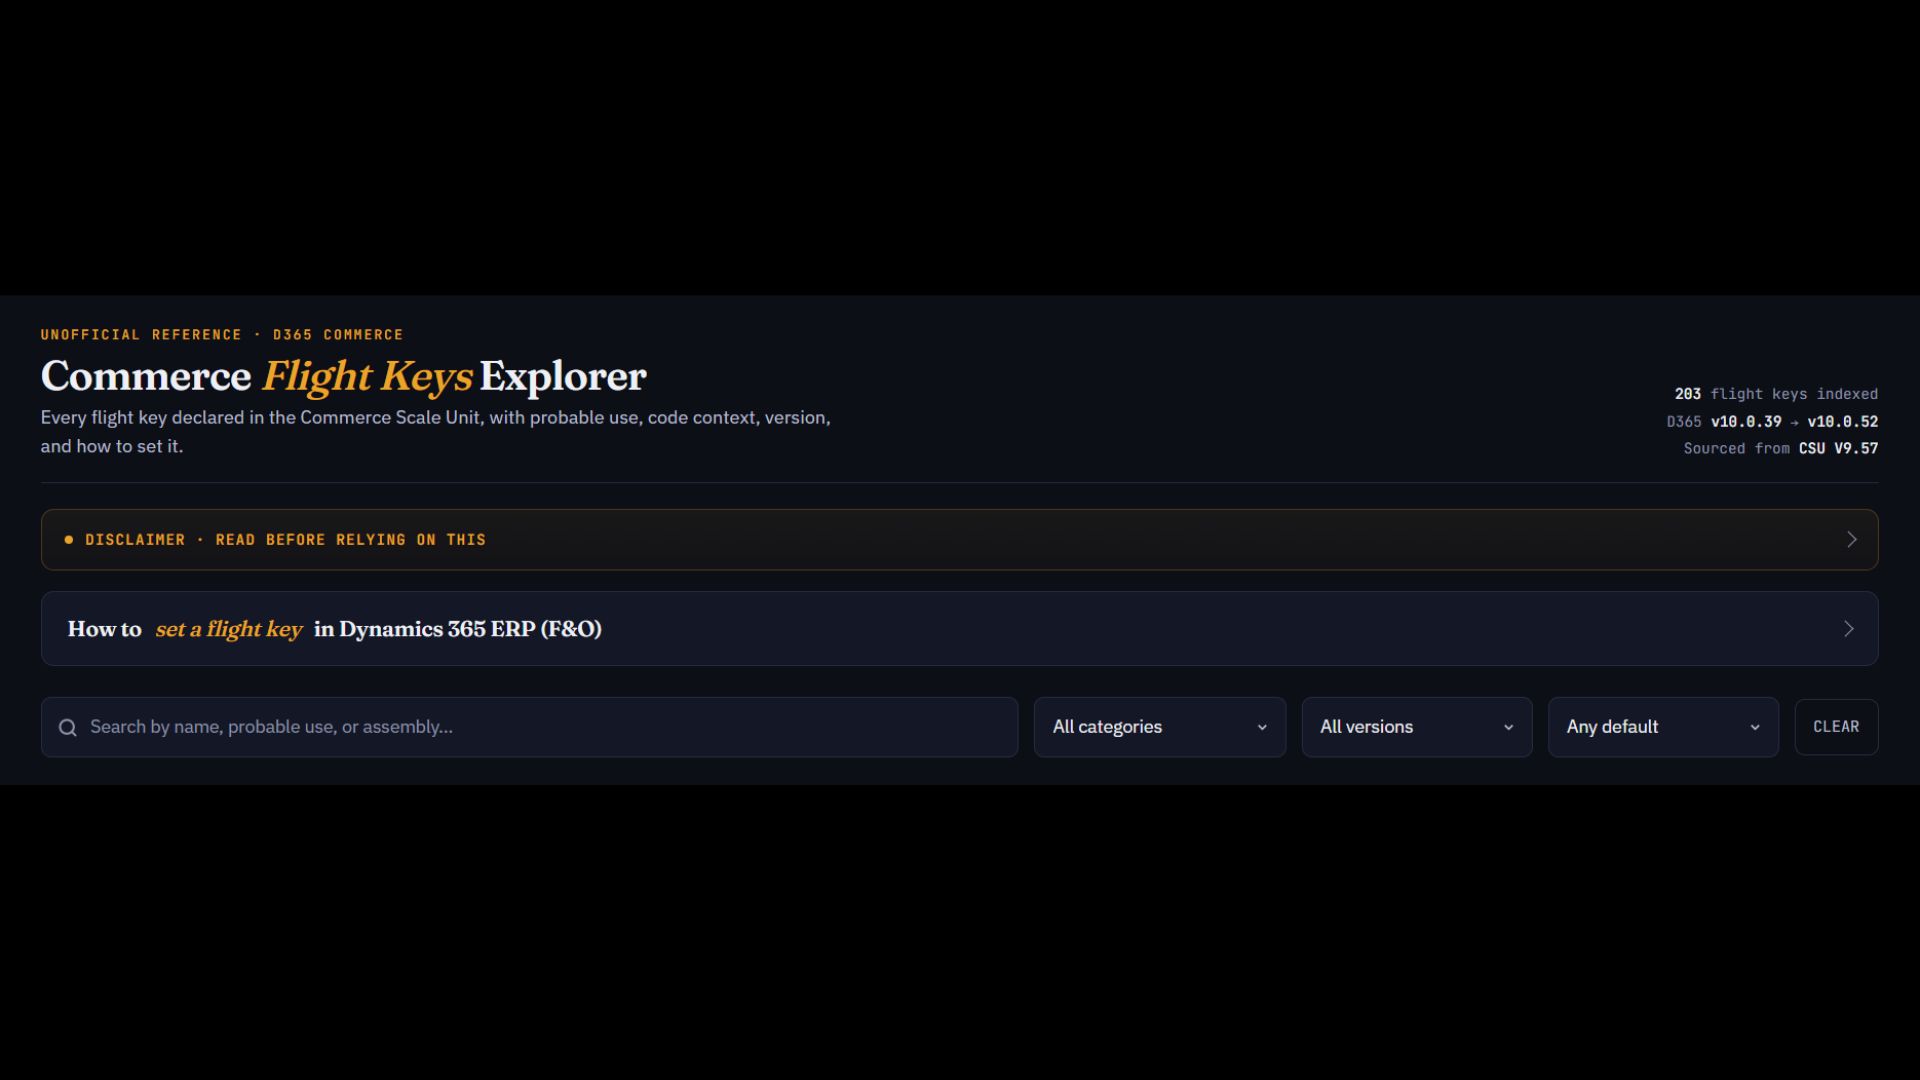Open the All categories dropdown

[x=1160, y=727]
